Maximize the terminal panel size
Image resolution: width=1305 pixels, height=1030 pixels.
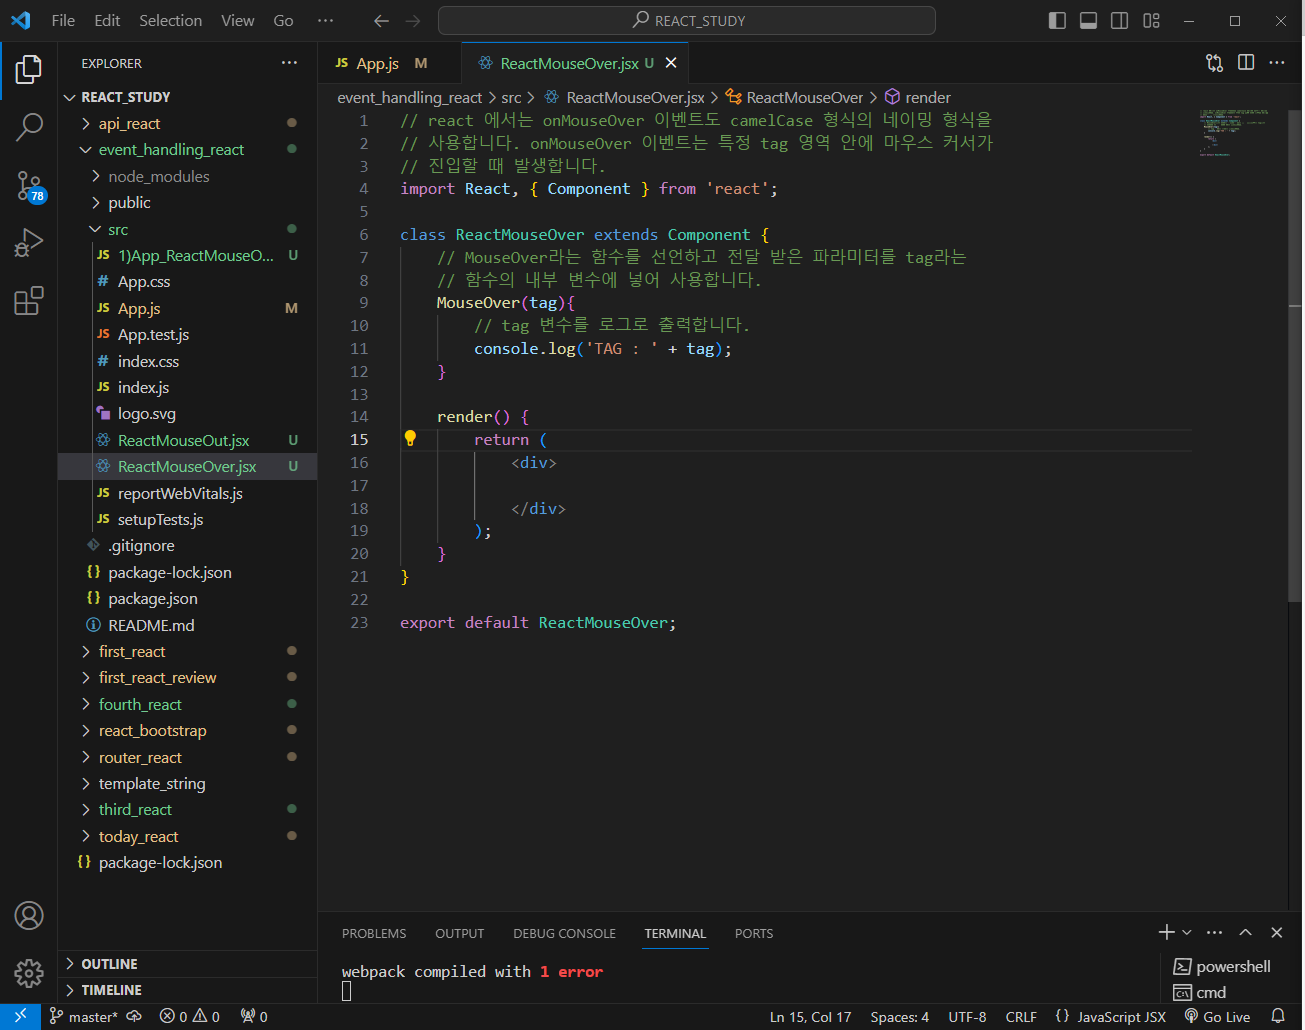(x=1245, y=932)
